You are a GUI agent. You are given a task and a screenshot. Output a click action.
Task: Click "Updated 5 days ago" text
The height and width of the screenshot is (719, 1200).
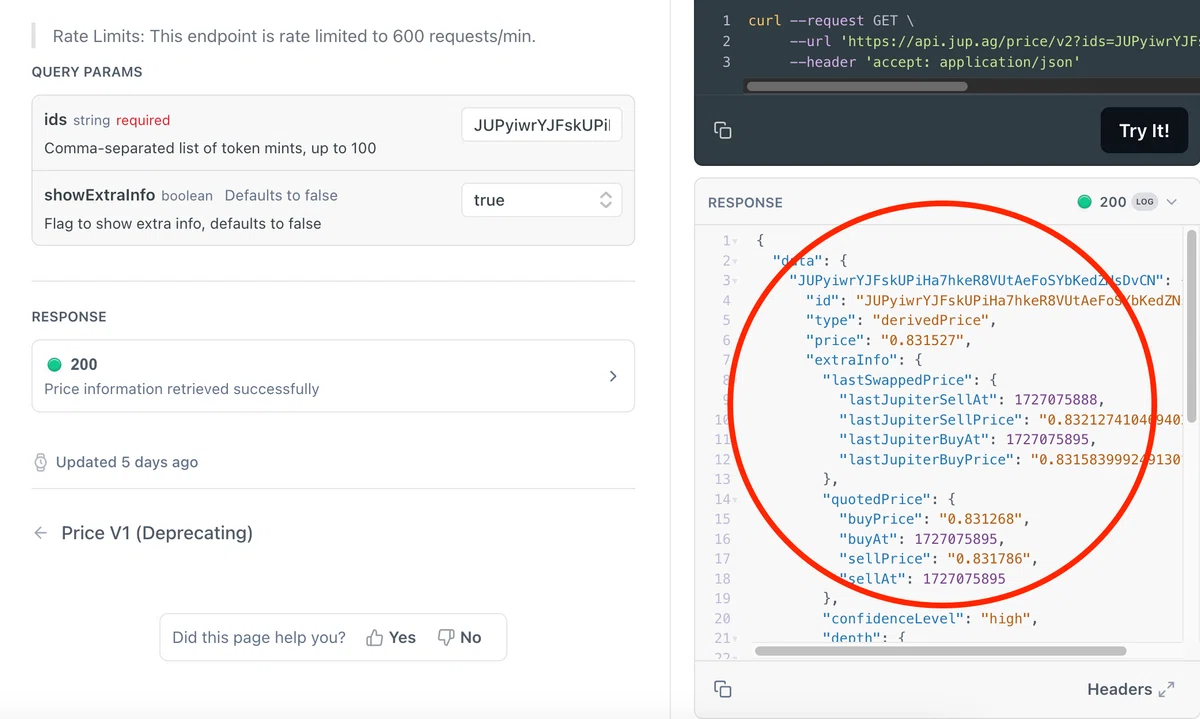click(x=127, y=462)
